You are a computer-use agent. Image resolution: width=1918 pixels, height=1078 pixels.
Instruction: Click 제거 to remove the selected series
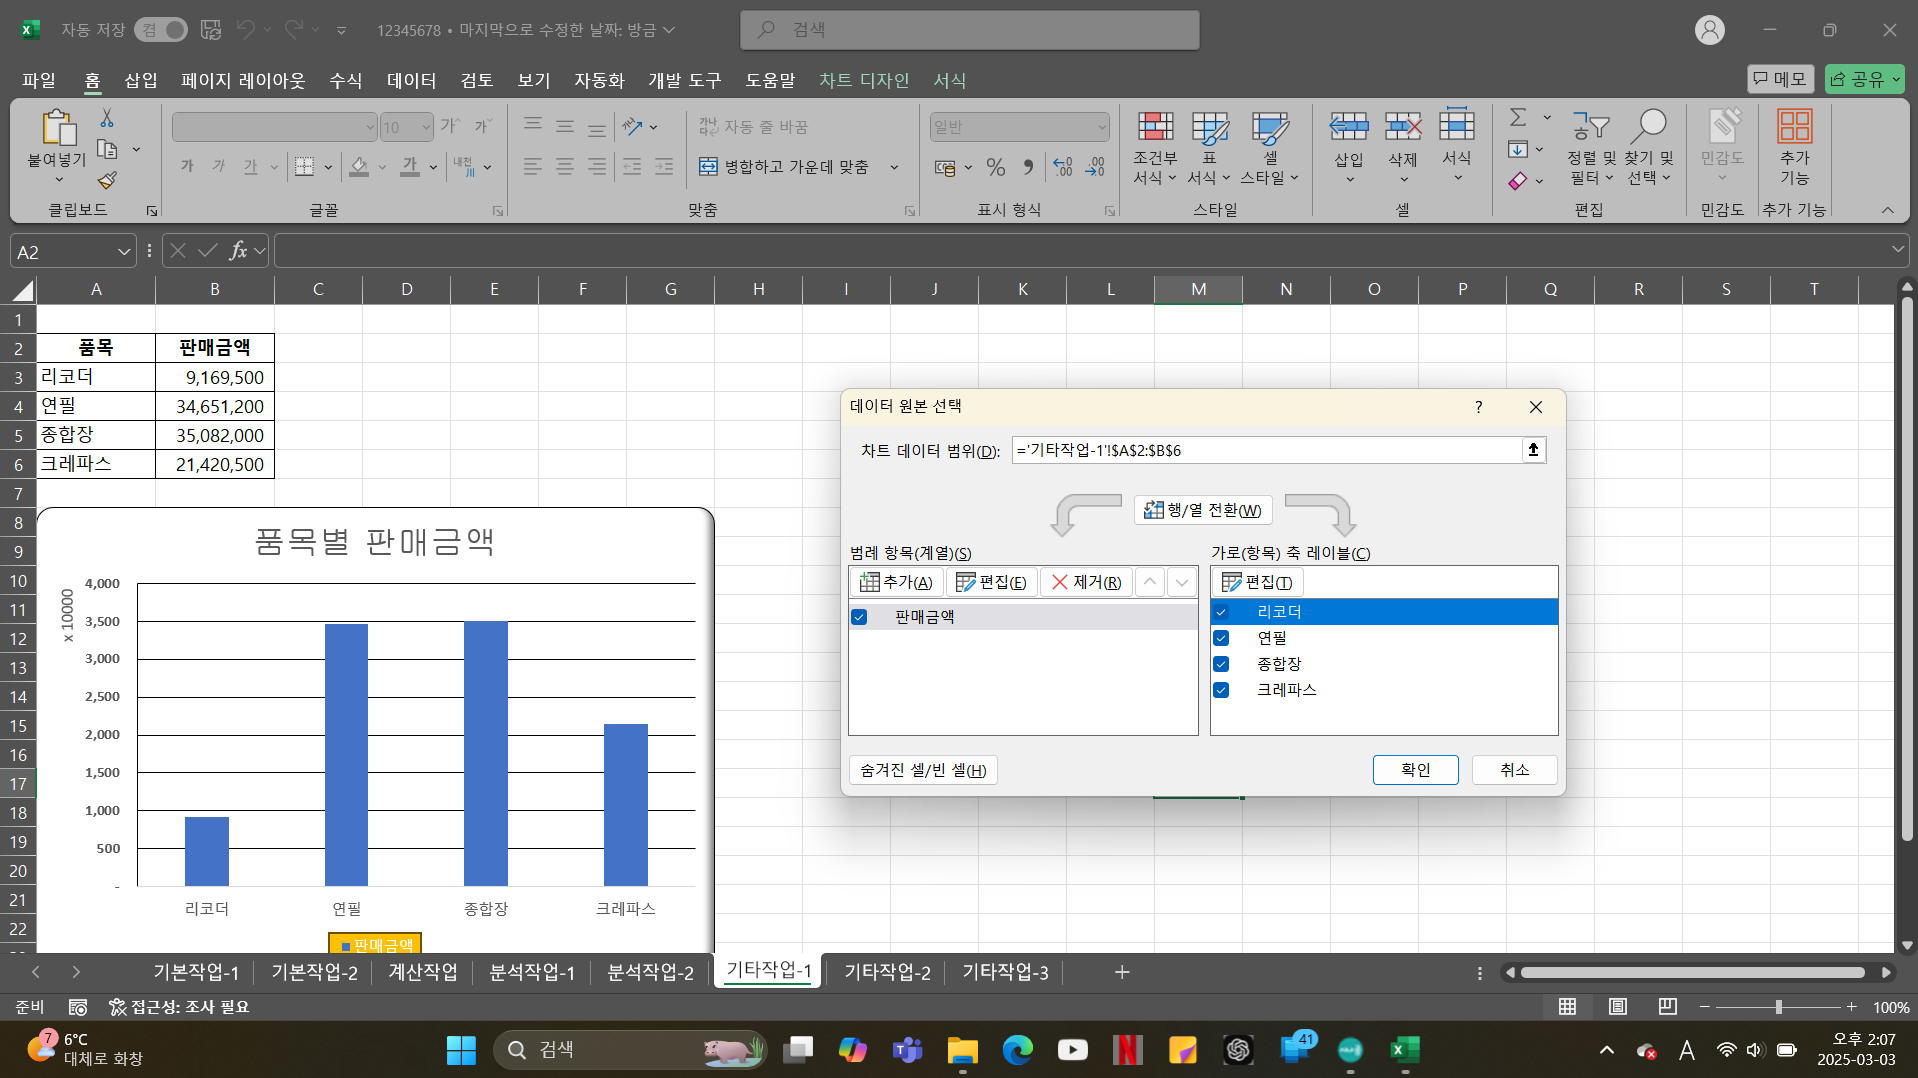coord(1086,582)
